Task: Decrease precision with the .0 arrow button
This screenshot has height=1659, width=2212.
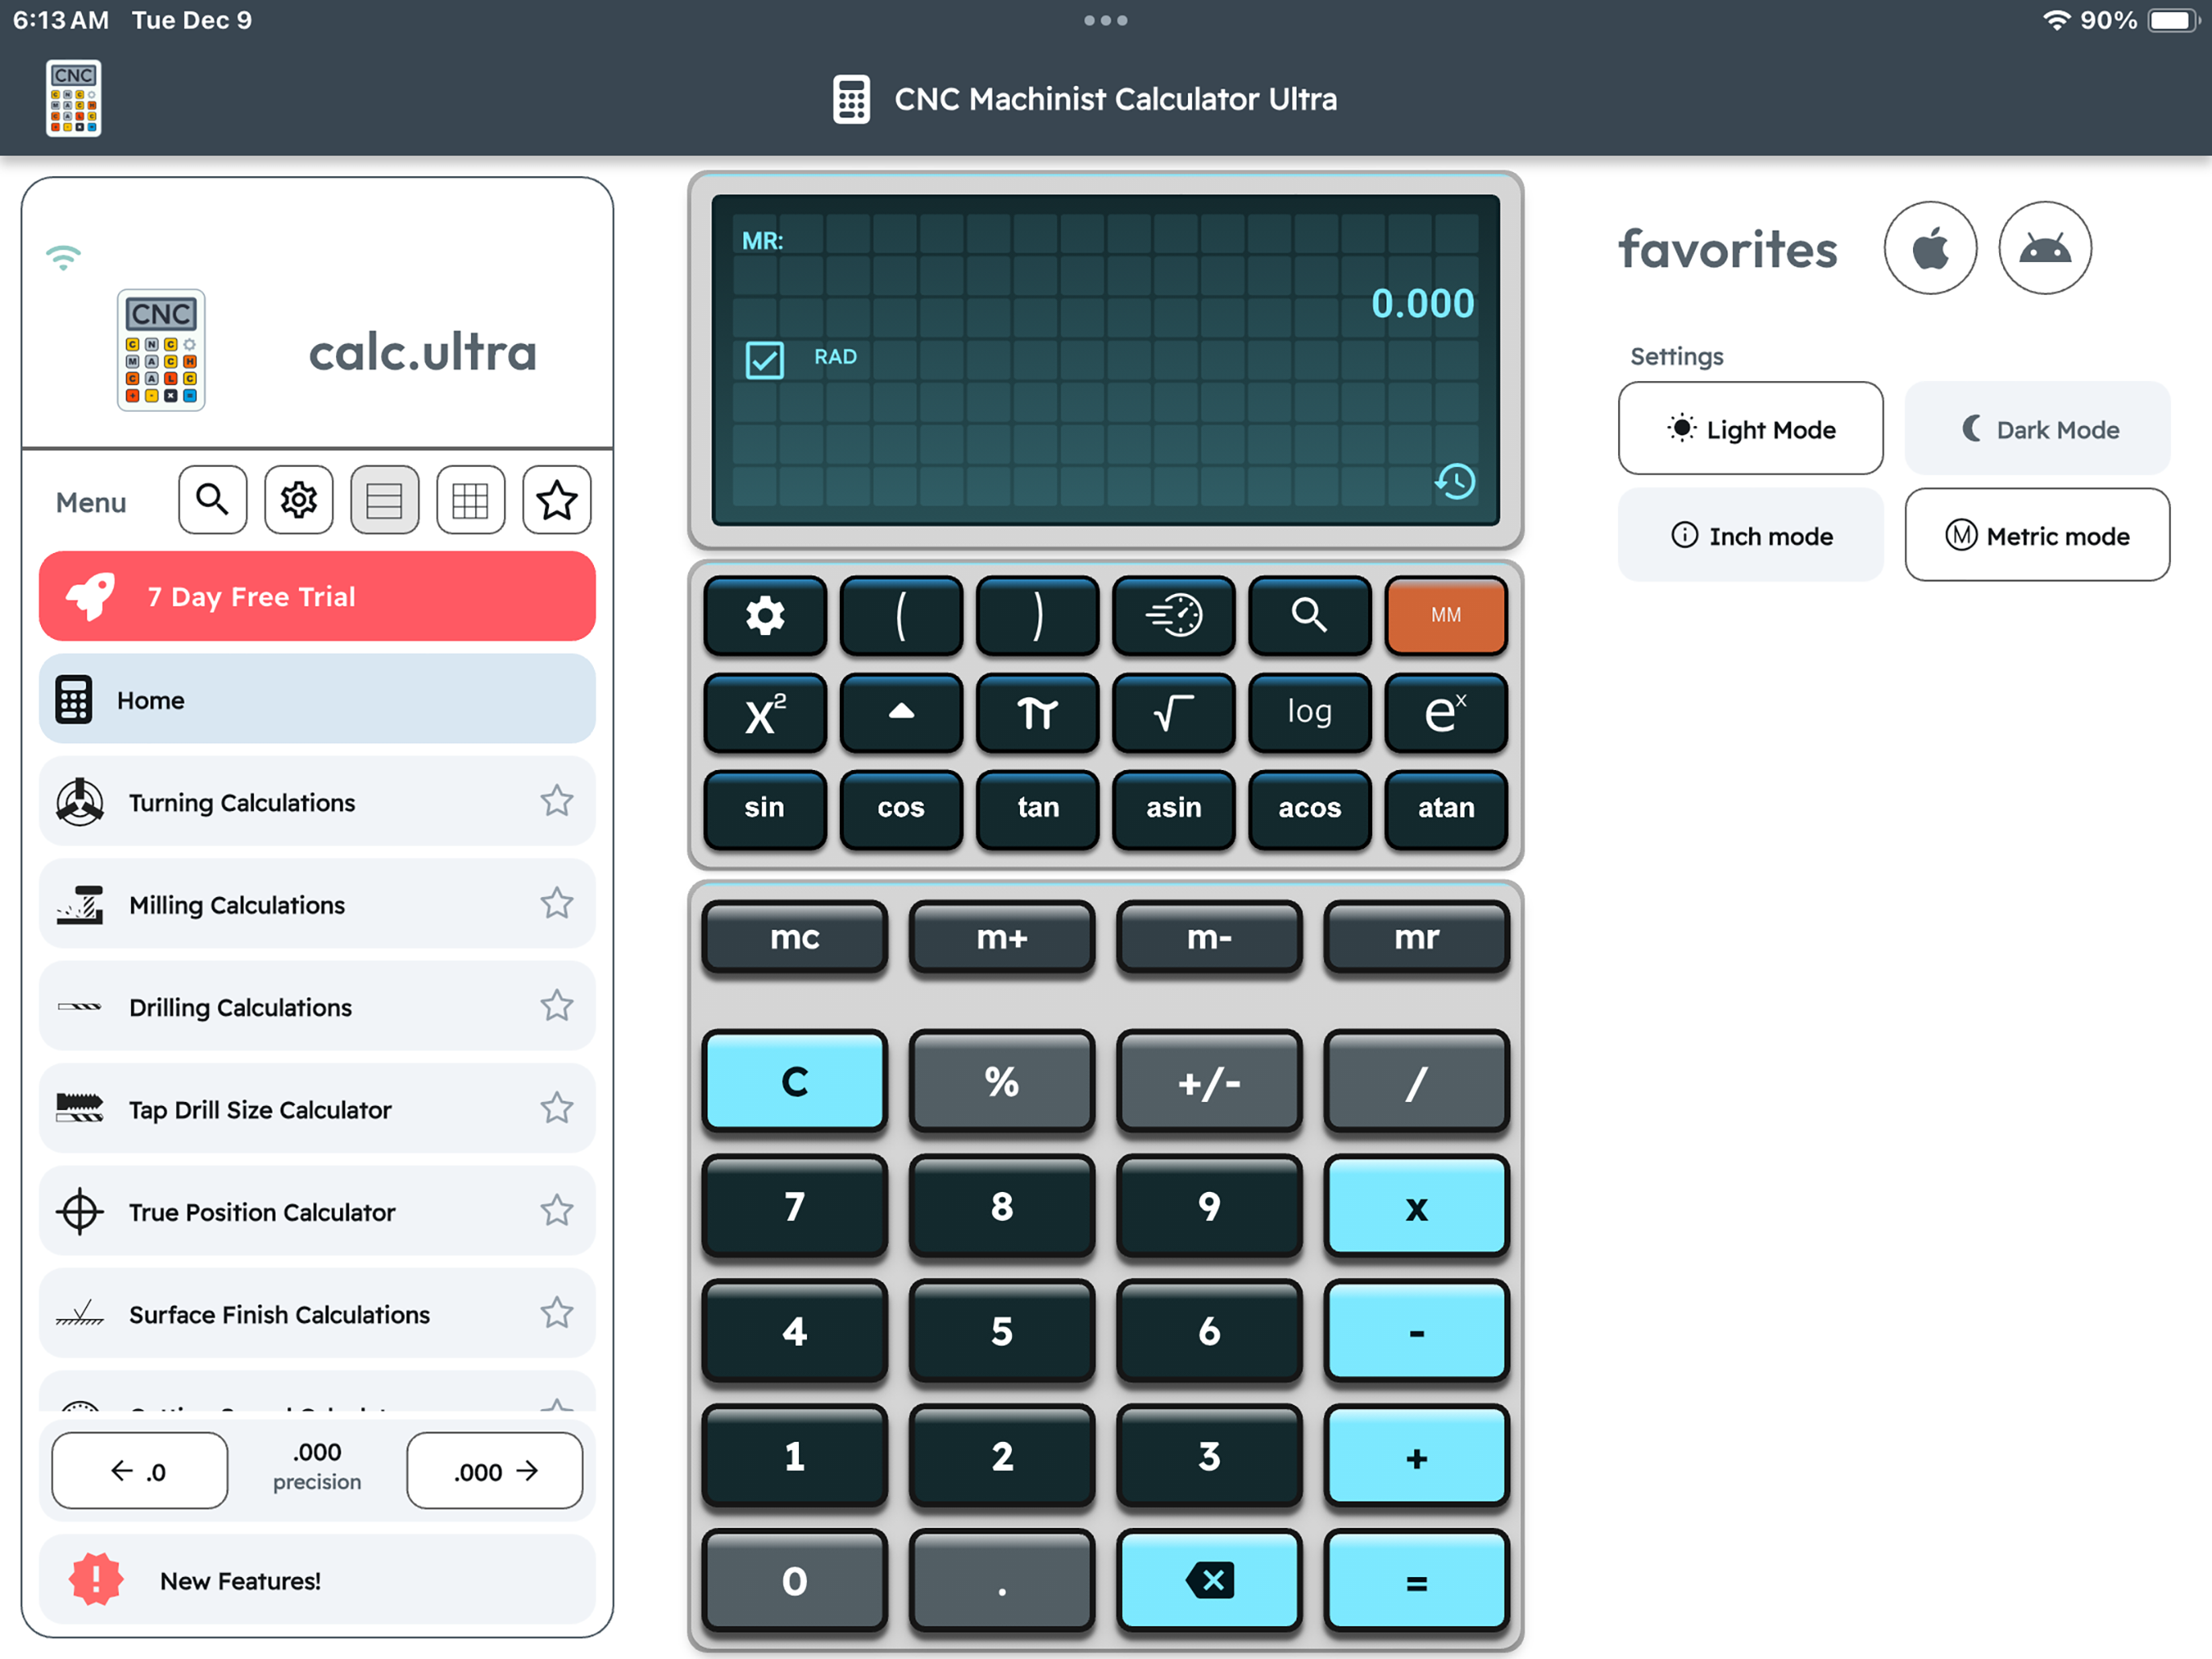Action: click(140, 1470)
